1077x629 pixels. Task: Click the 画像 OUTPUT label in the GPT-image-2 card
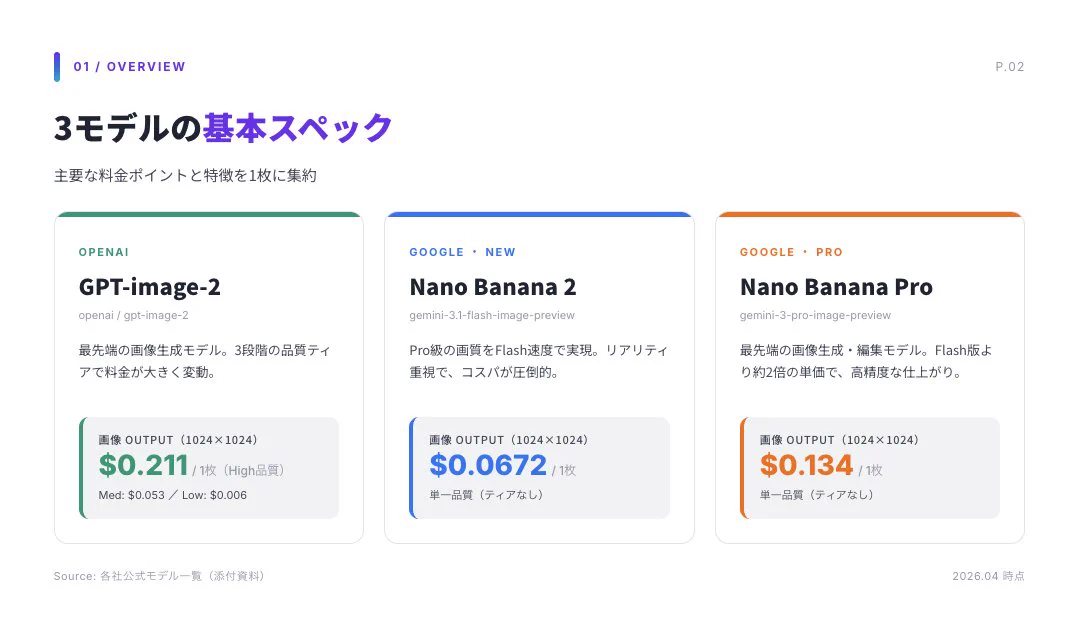178,440
